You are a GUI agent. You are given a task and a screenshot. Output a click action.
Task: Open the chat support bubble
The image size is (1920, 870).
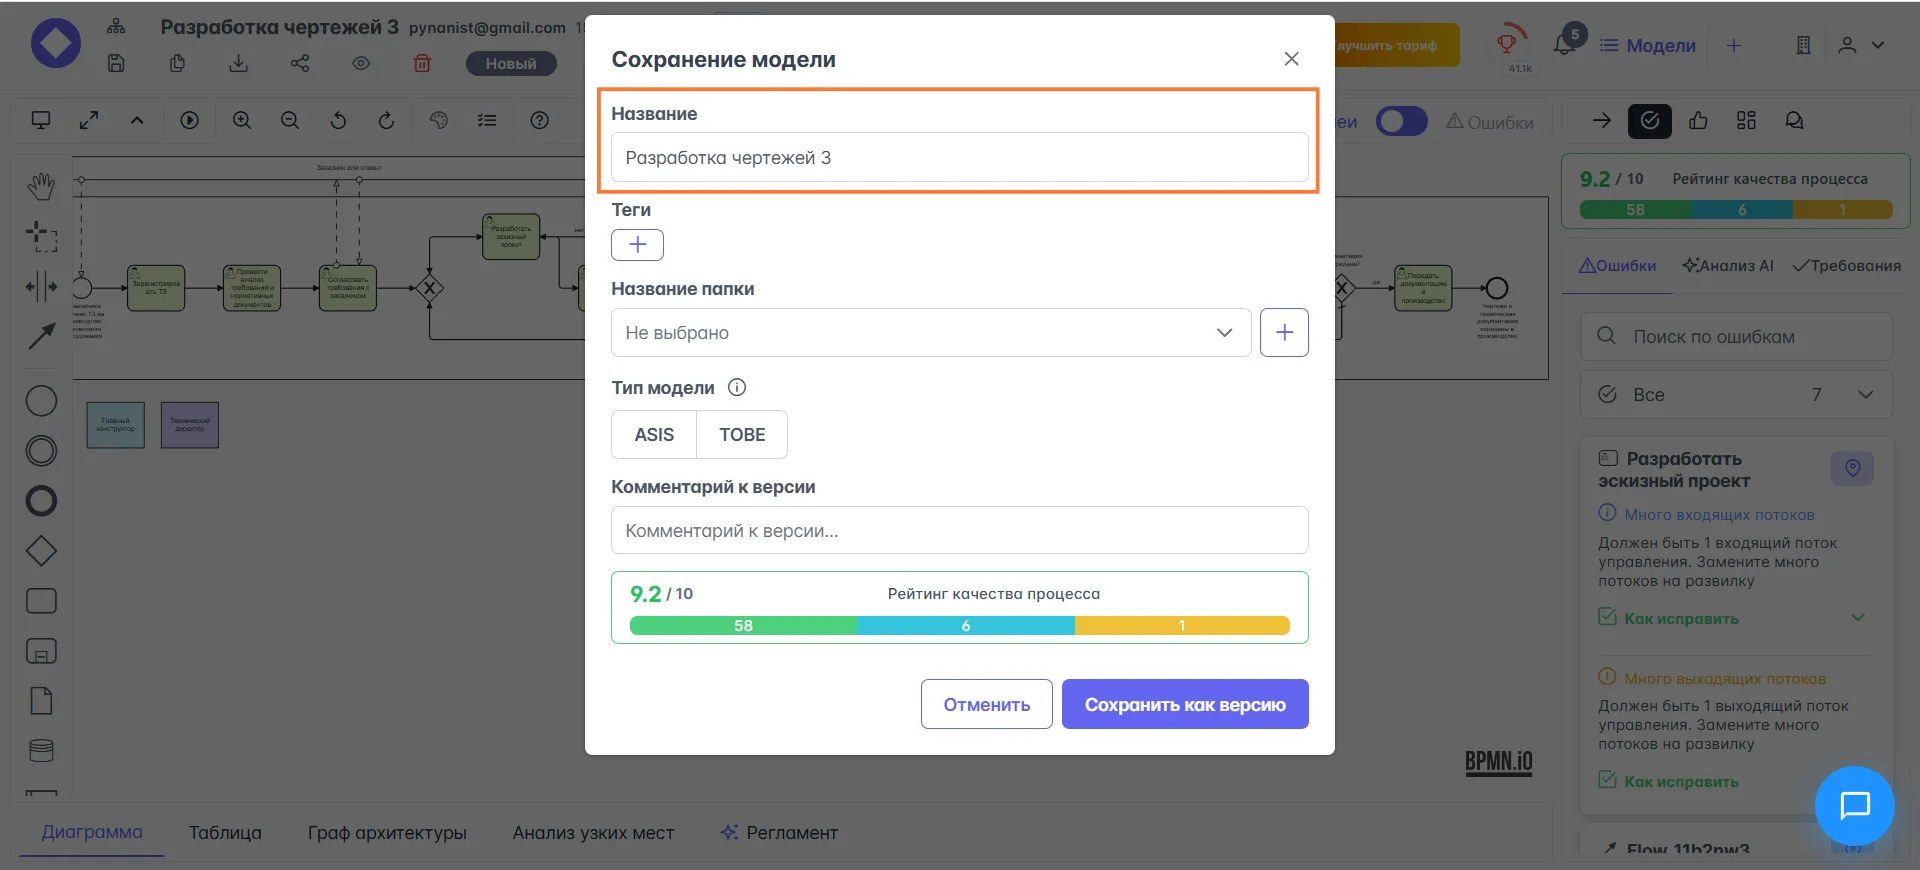1854,805
